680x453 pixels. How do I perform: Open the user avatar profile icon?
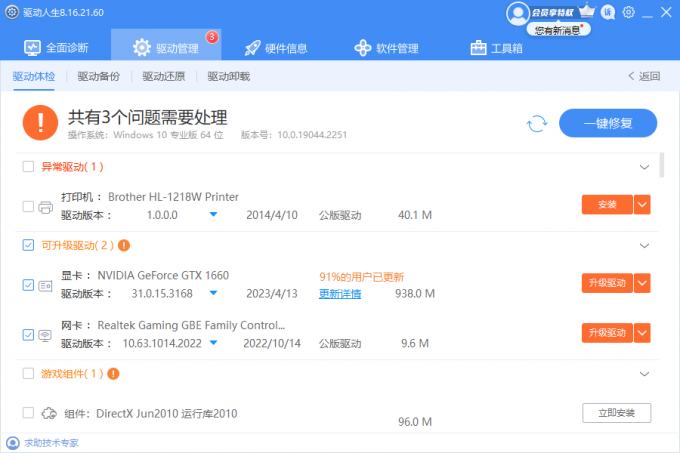[518, 14]
